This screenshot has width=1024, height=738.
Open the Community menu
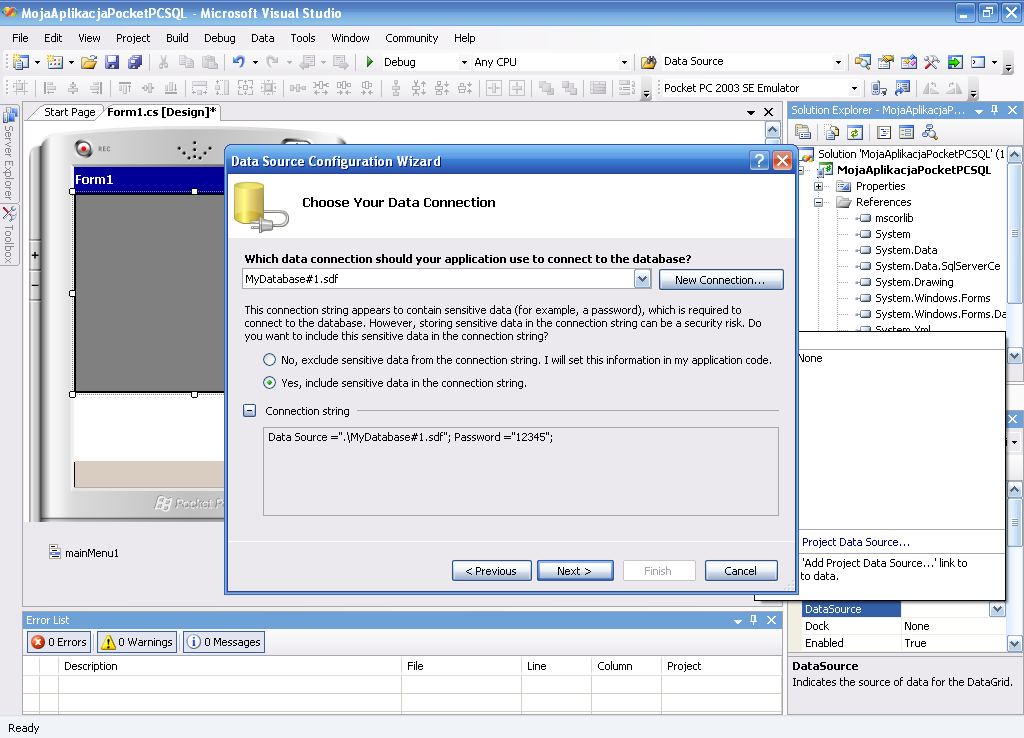click(x=411, y=38)
